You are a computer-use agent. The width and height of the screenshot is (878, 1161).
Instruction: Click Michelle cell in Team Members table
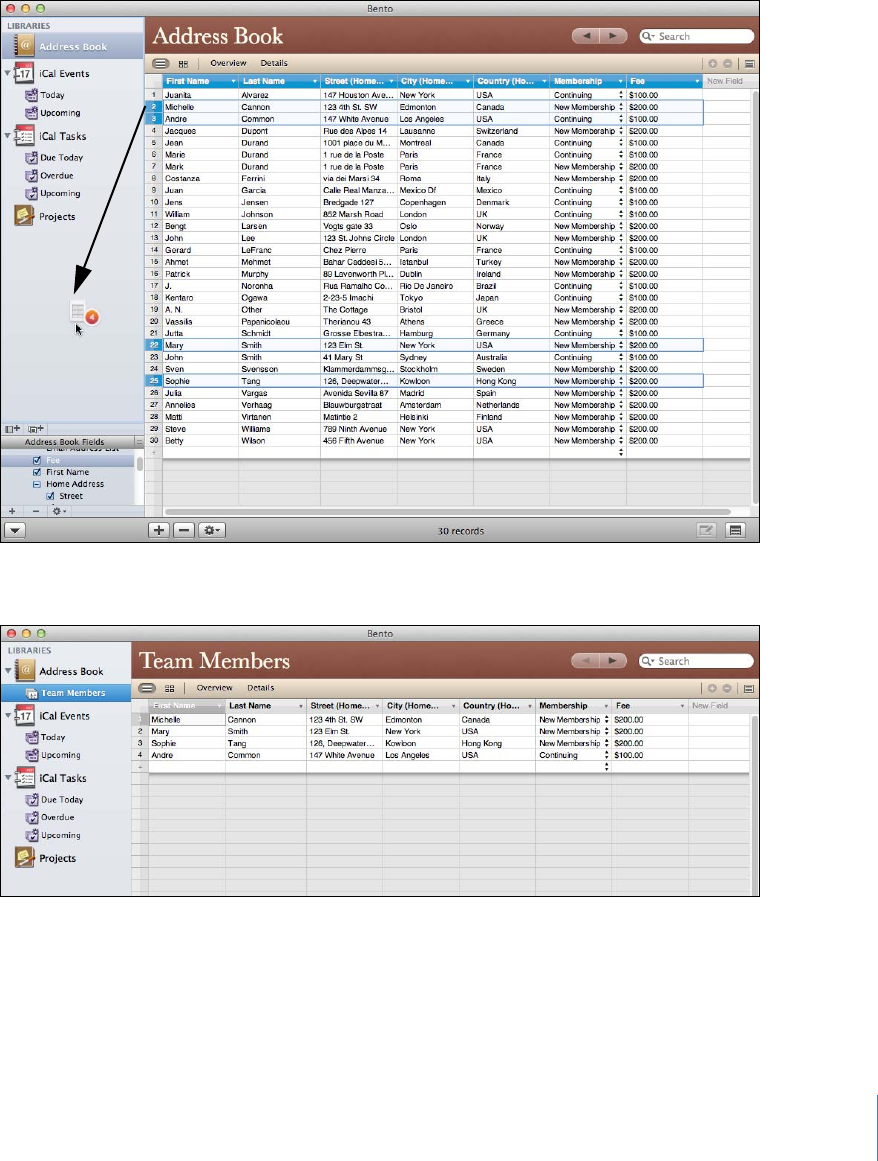[x=187, y=720]
